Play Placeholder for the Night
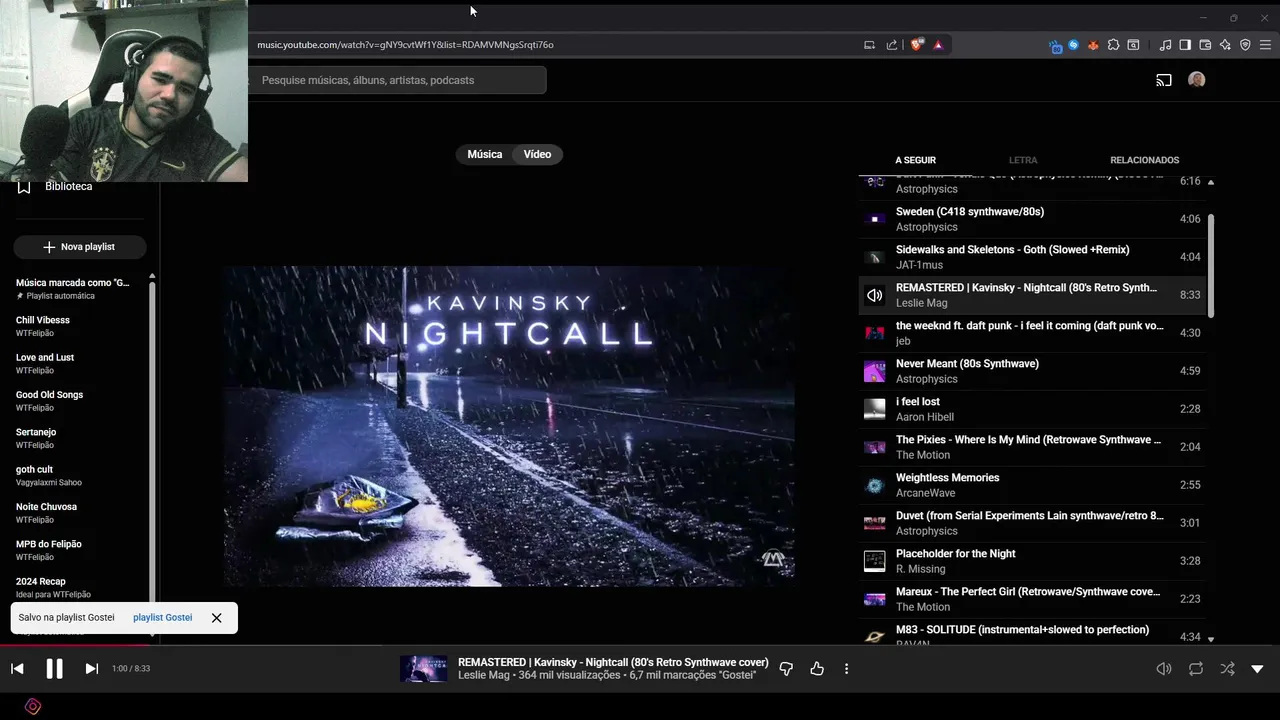 point(1032,561)
